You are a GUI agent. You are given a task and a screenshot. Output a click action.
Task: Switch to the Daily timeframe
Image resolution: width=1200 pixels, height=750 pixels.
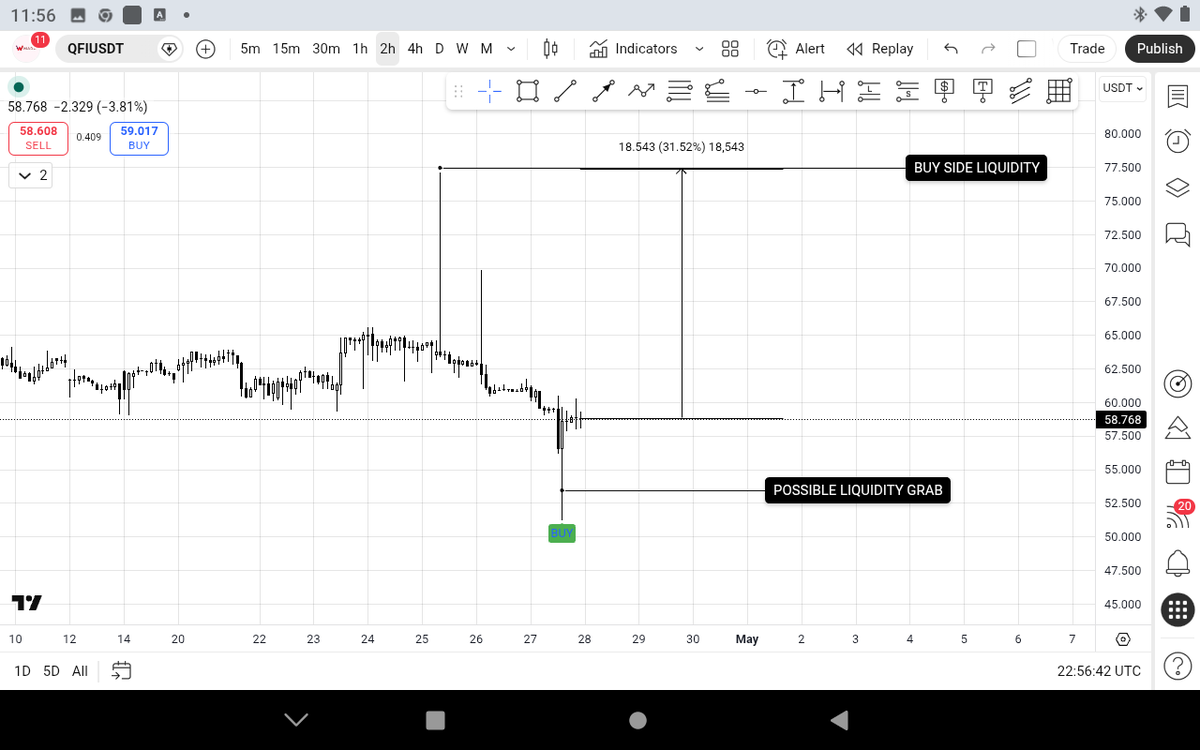439,48
